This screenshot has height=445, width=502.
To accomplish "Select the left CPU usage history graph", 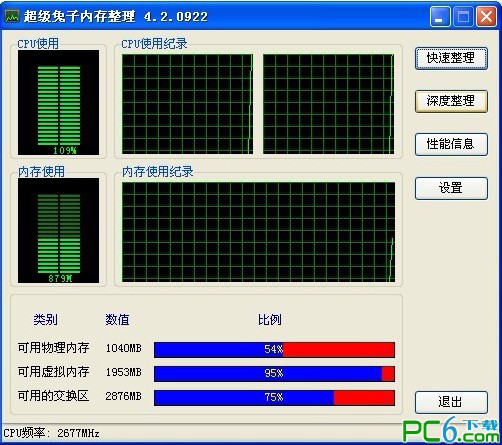I will point(187,104).
